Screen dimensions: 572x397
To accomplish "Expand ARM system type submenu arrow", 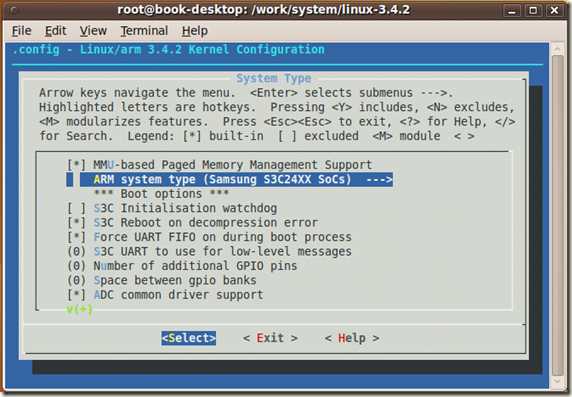I will (379, 180).
